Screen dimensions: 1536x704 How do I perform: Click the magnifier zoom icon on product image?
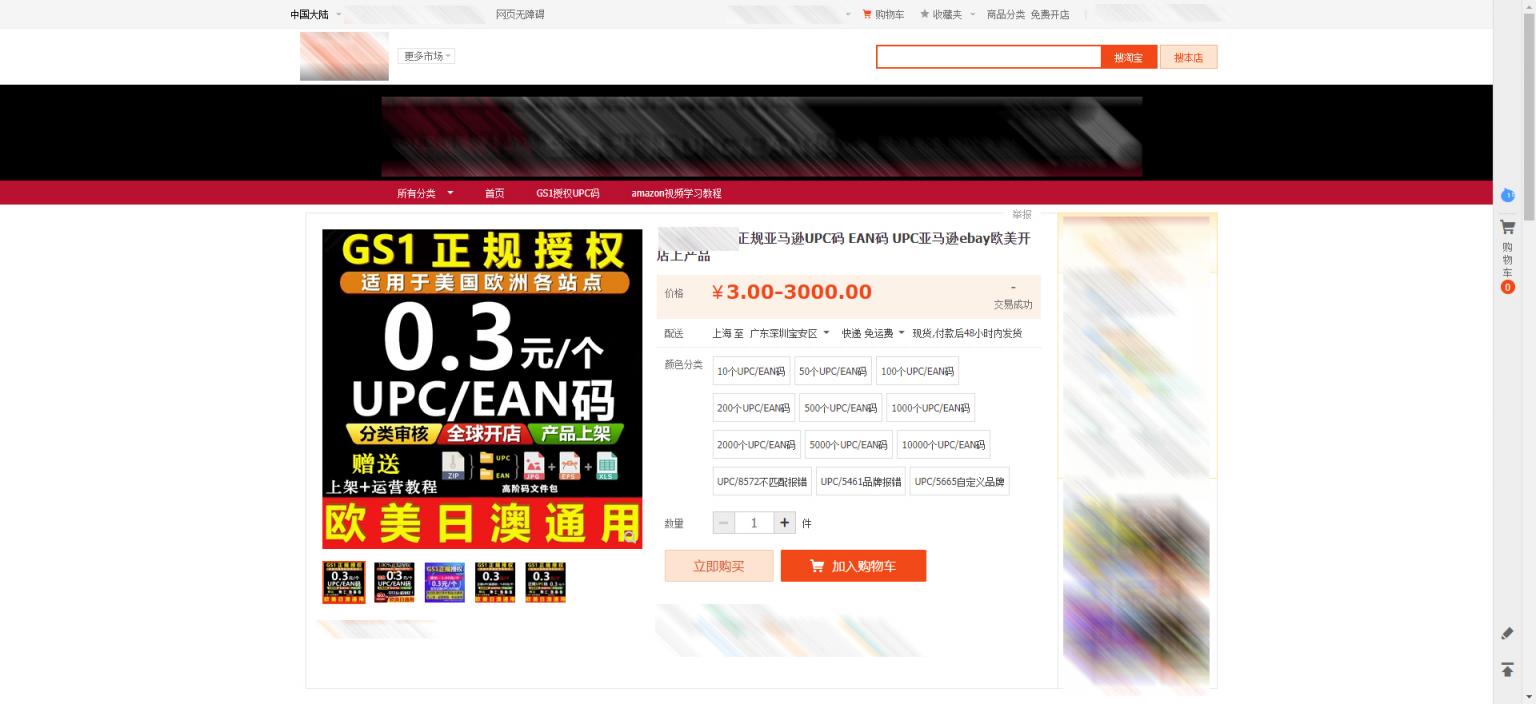pos(630,536)
